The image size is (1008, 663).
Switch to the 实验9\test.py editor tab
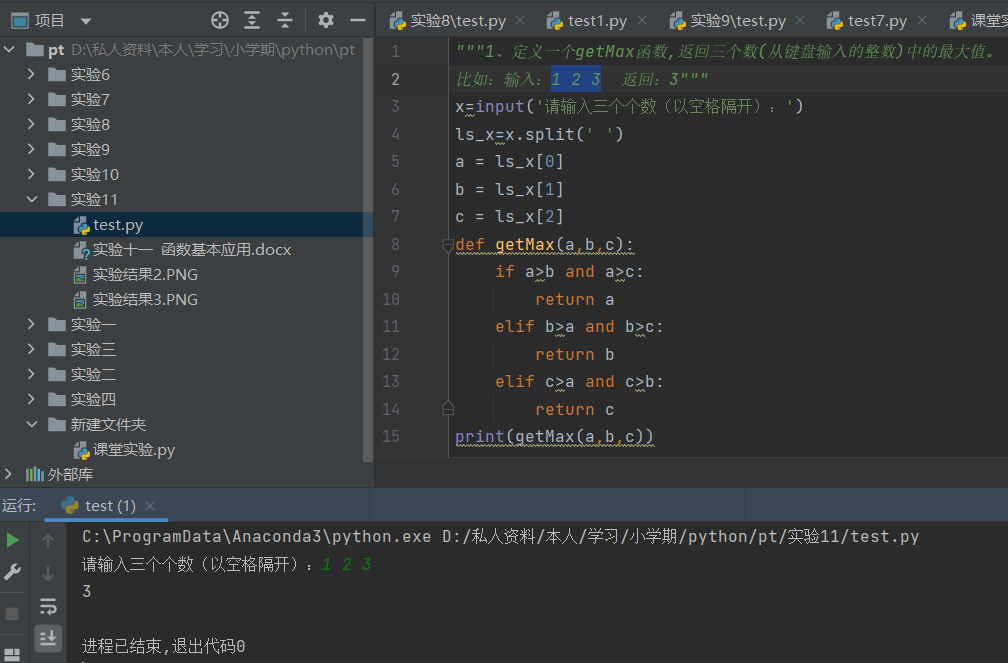(737, 21)
